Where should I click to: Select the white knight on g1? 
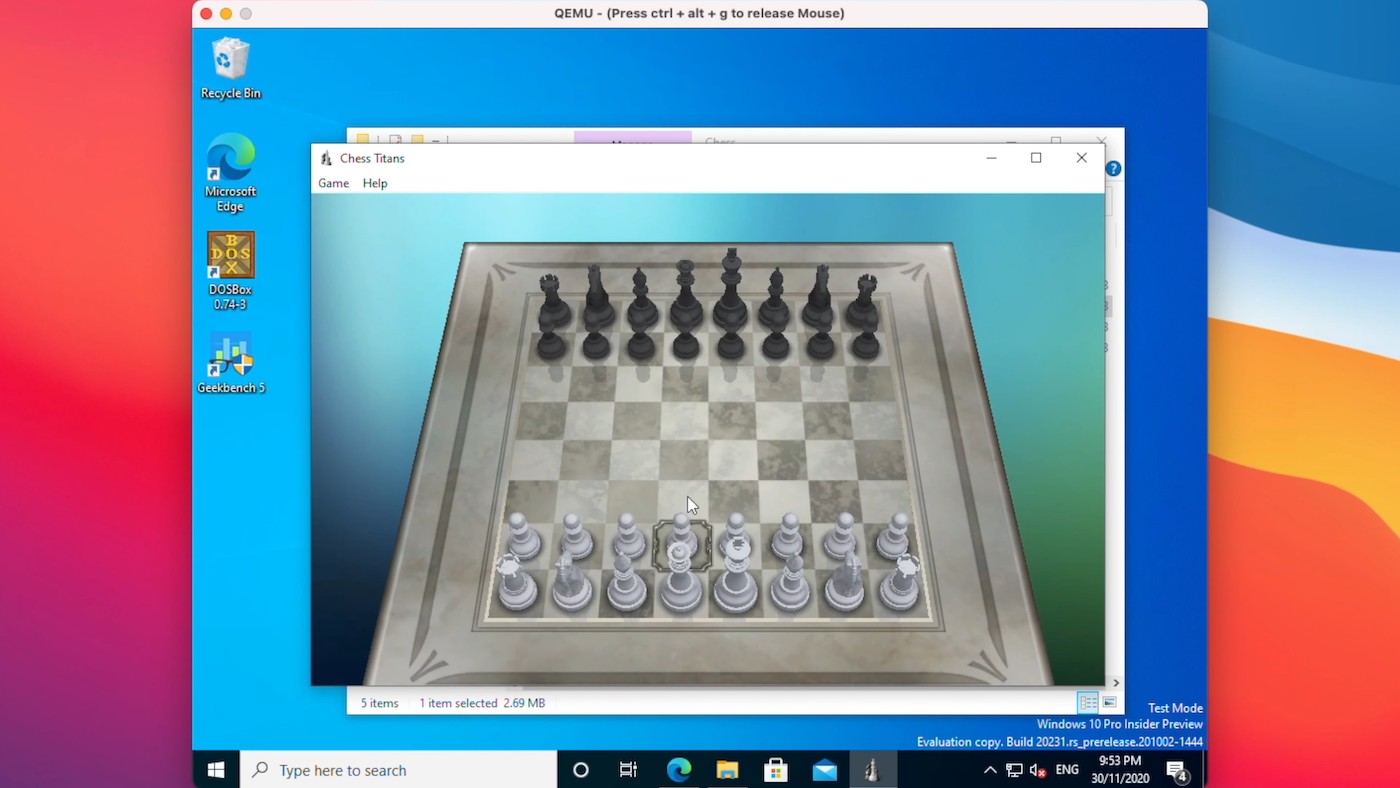pyautogui.click(x=845, y=582)
